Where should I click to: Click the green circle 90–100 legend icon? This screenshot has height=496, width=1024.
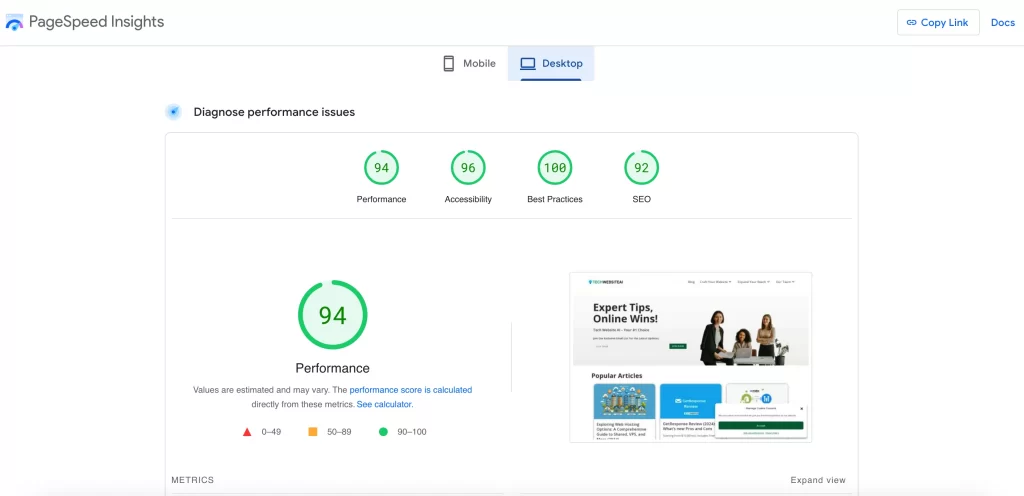point(383,432)
